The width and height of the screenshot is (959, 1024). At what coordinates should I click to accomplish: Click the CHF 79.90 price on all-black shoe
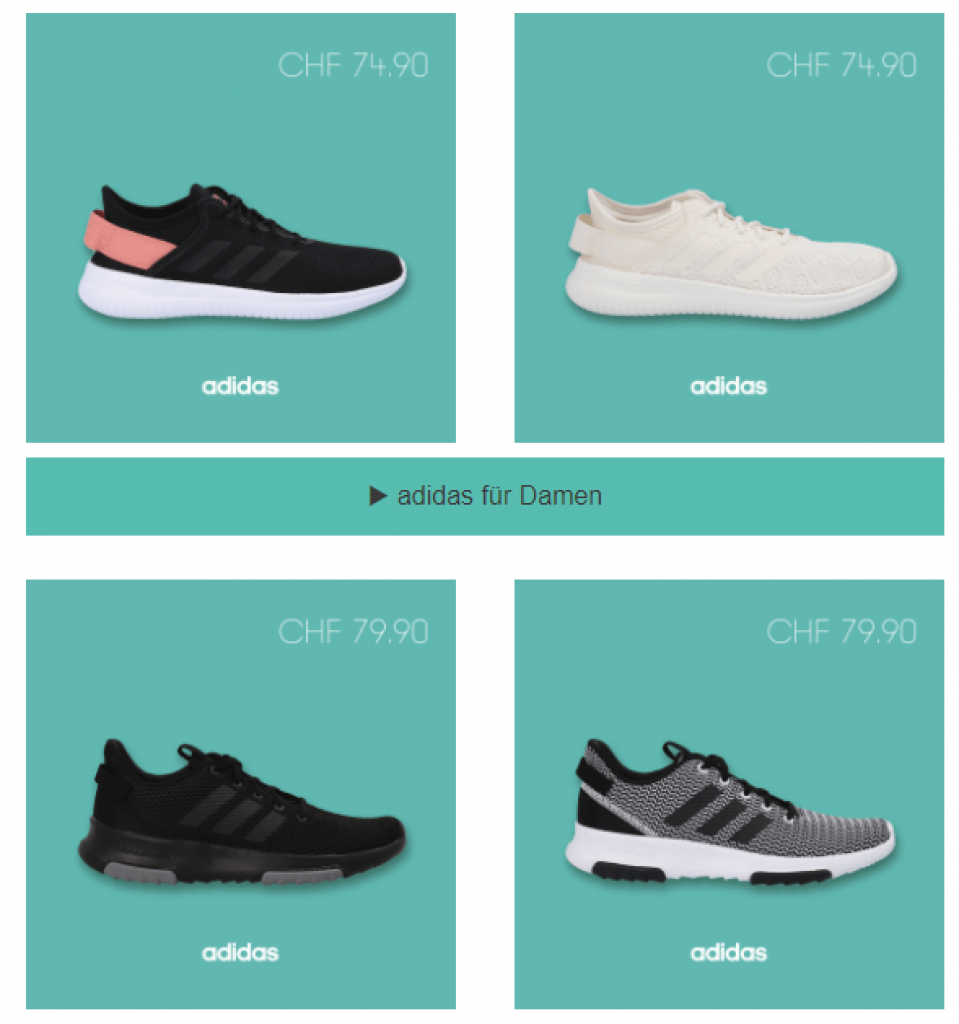353,632
